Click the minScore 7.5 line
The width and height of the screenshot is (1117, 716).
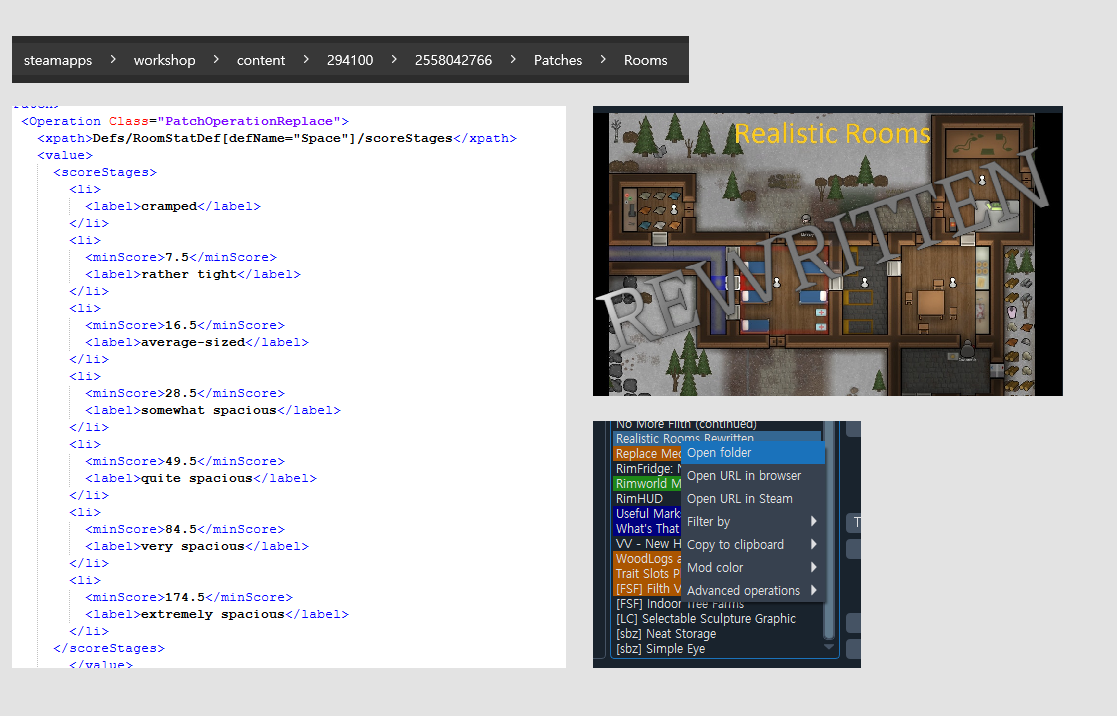click(x=181, y=257)
